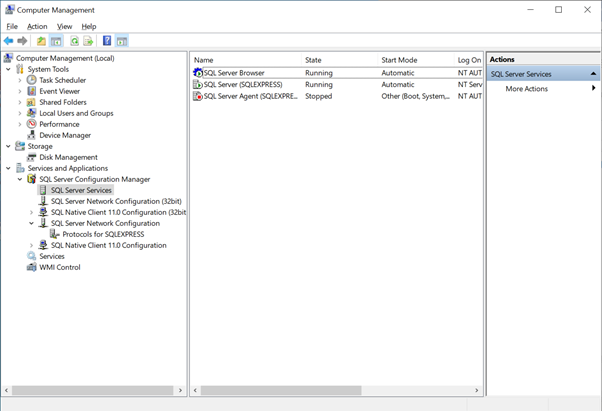This screenshot has height=411, width=602.
Task: Sort by the Log On column header
Action: (469, 60)
